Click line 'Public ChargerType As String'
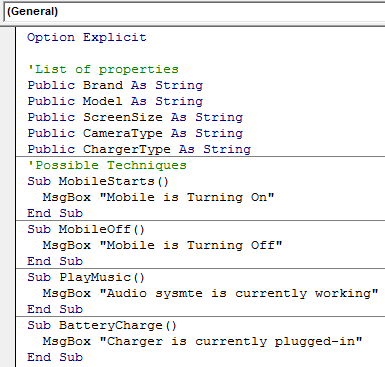The image size is (385, 367). [x=139, y=149]
